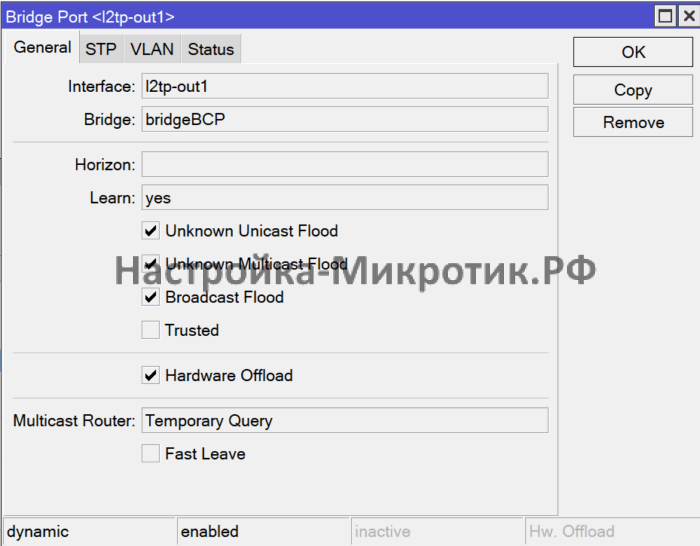Toggle Broadcast Flood checkbox
The width and height of the screenshot is (700, 546).
[x=151, y=297]
